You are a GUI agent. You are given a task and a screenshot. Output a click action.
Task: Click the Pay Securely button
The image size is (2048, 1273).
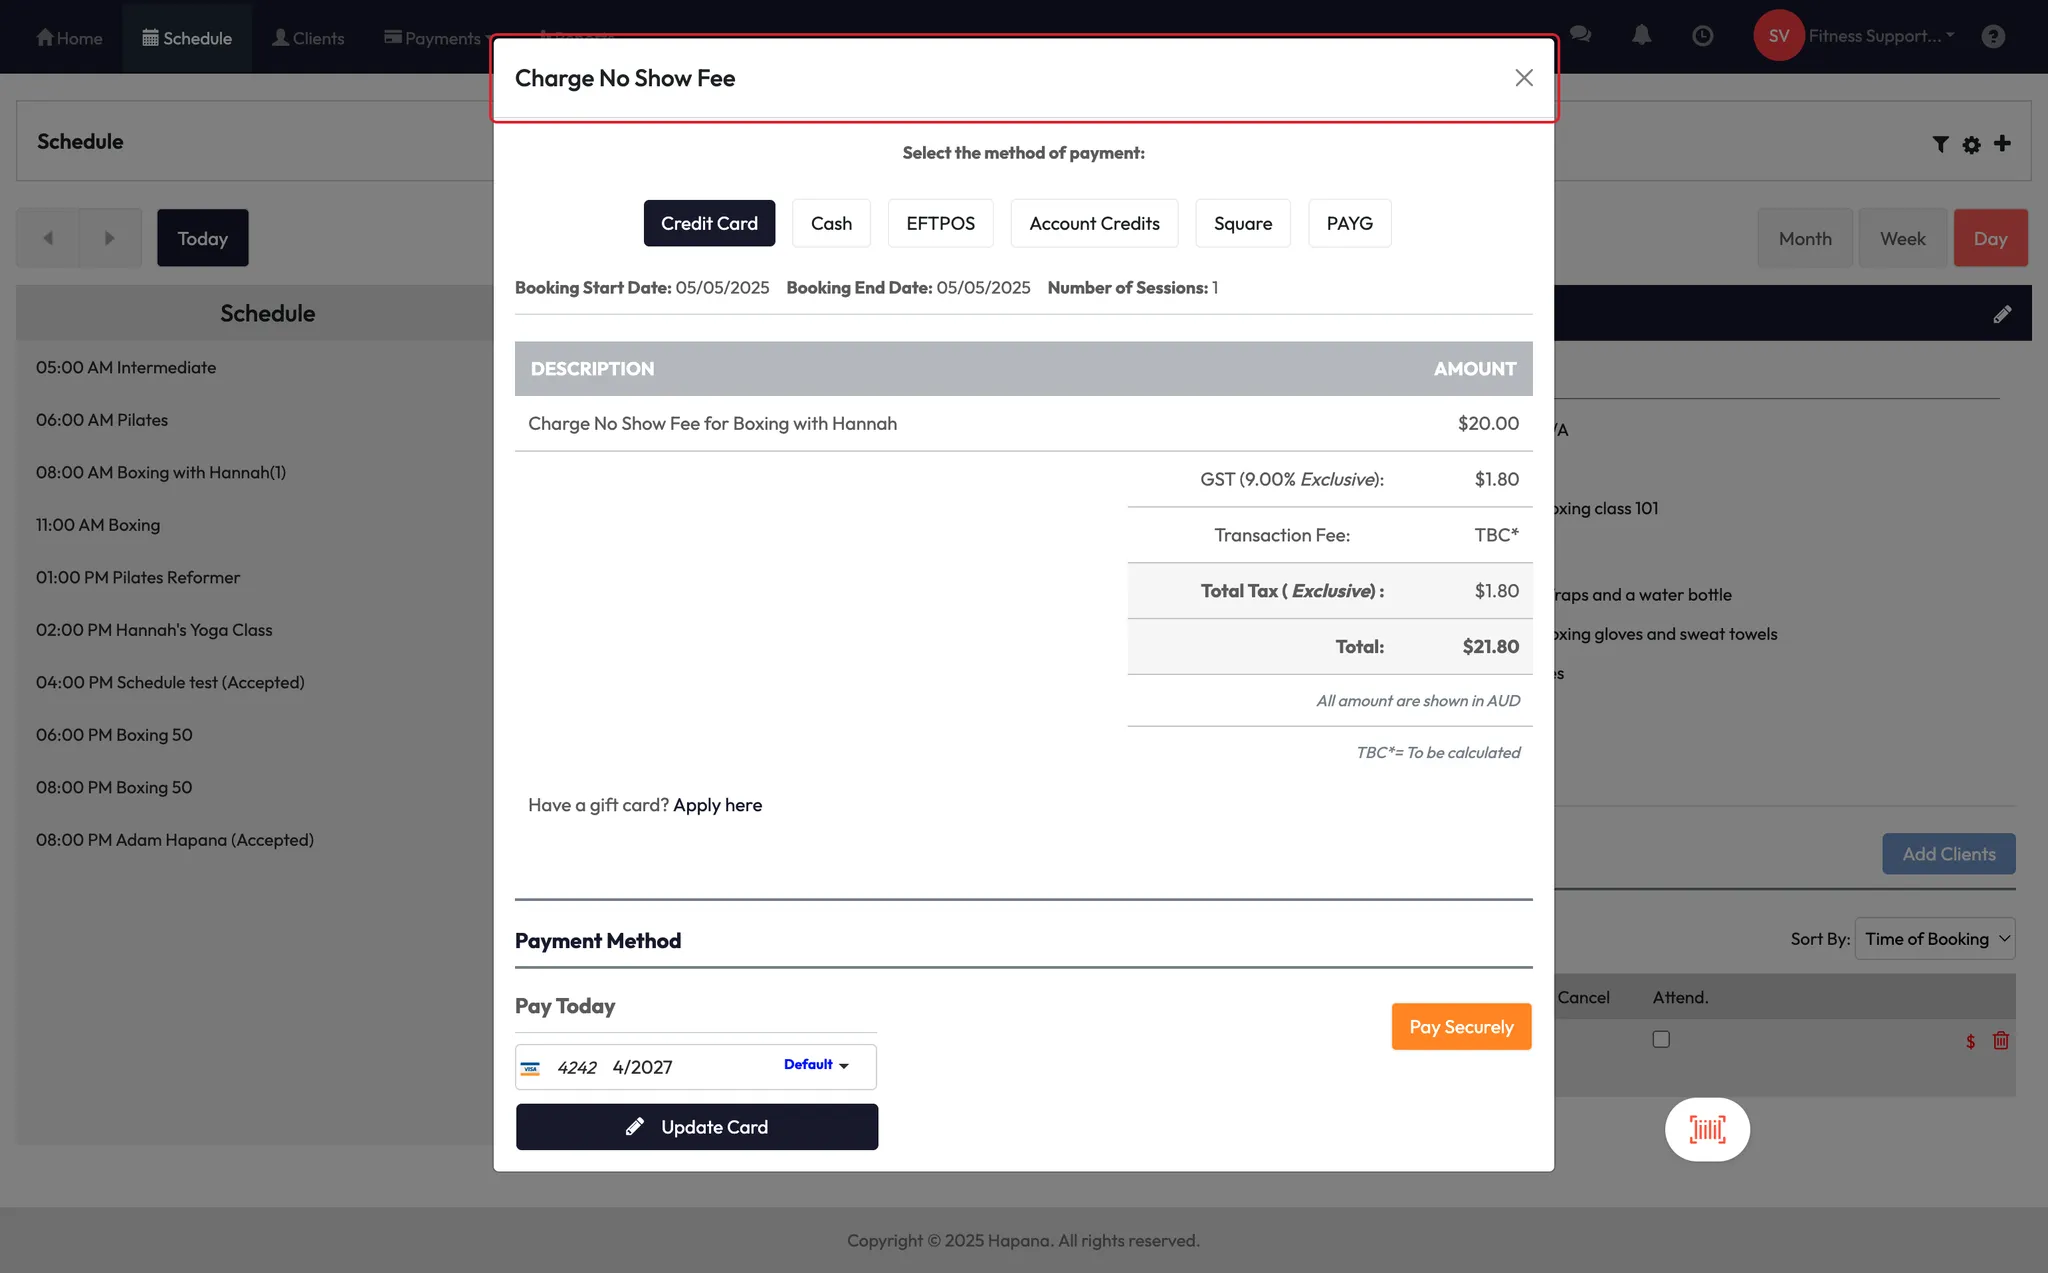(x=1461, y=1026)
